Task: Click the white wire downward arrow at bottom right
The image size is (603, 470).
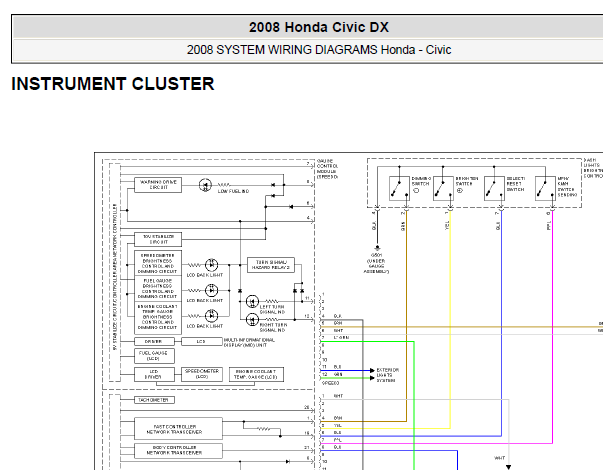Action: [509, 467]
